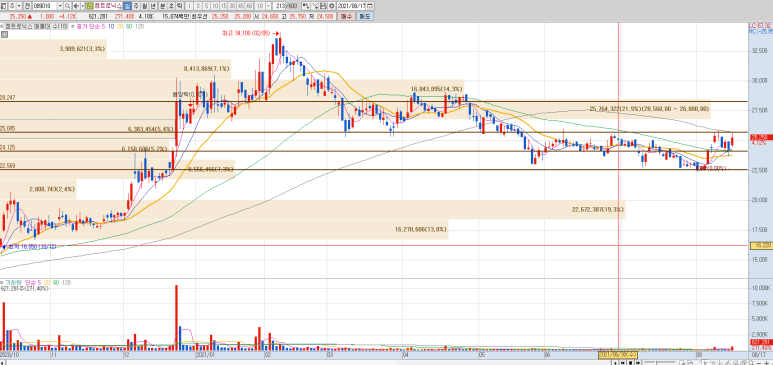Image resolution: width=773 pixels, height=365 pixels.
Task: Click the 2021/06/30 date marker on time axis
Action: click(x=618, y=354)
